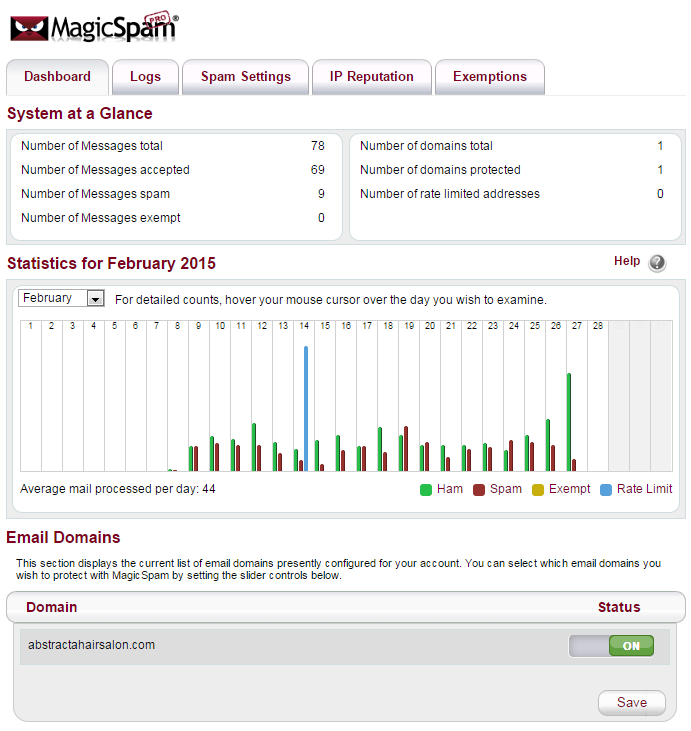
Task: Click the yellow Exempt legend square
Action: click(x=538, y=490)
